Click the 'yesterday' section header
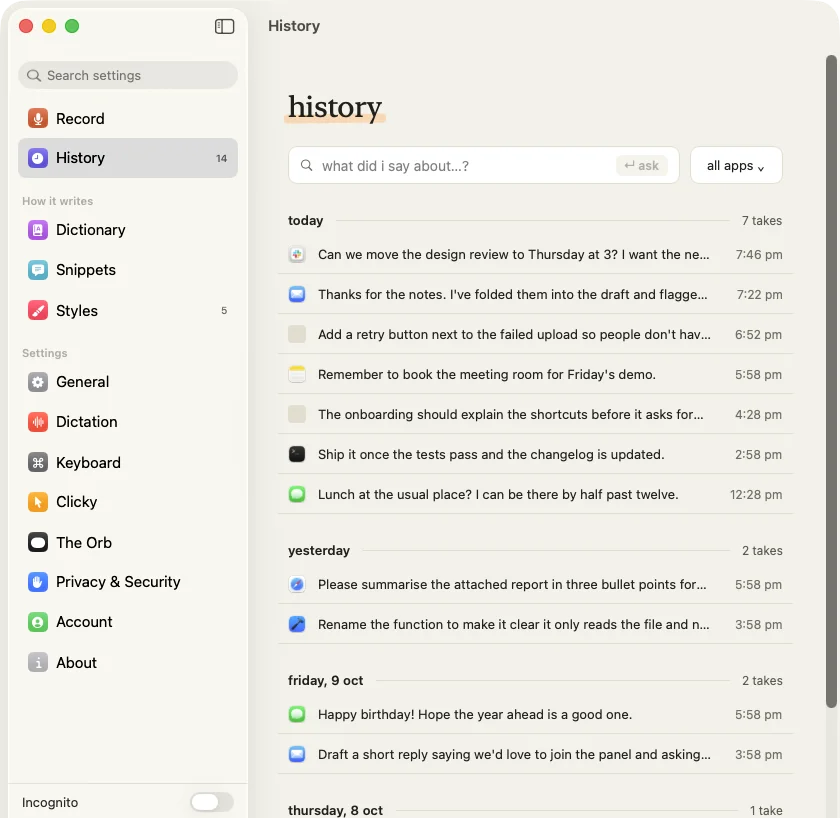The width and height of the screenshot is (840, 818). (x=319, y=551)
